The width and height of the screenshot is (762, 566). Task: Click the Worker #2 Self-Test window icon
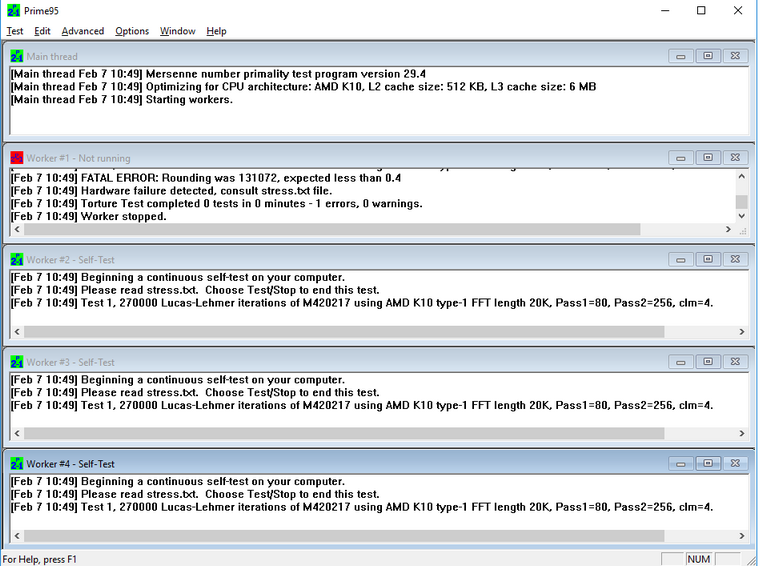click(17, 260)
